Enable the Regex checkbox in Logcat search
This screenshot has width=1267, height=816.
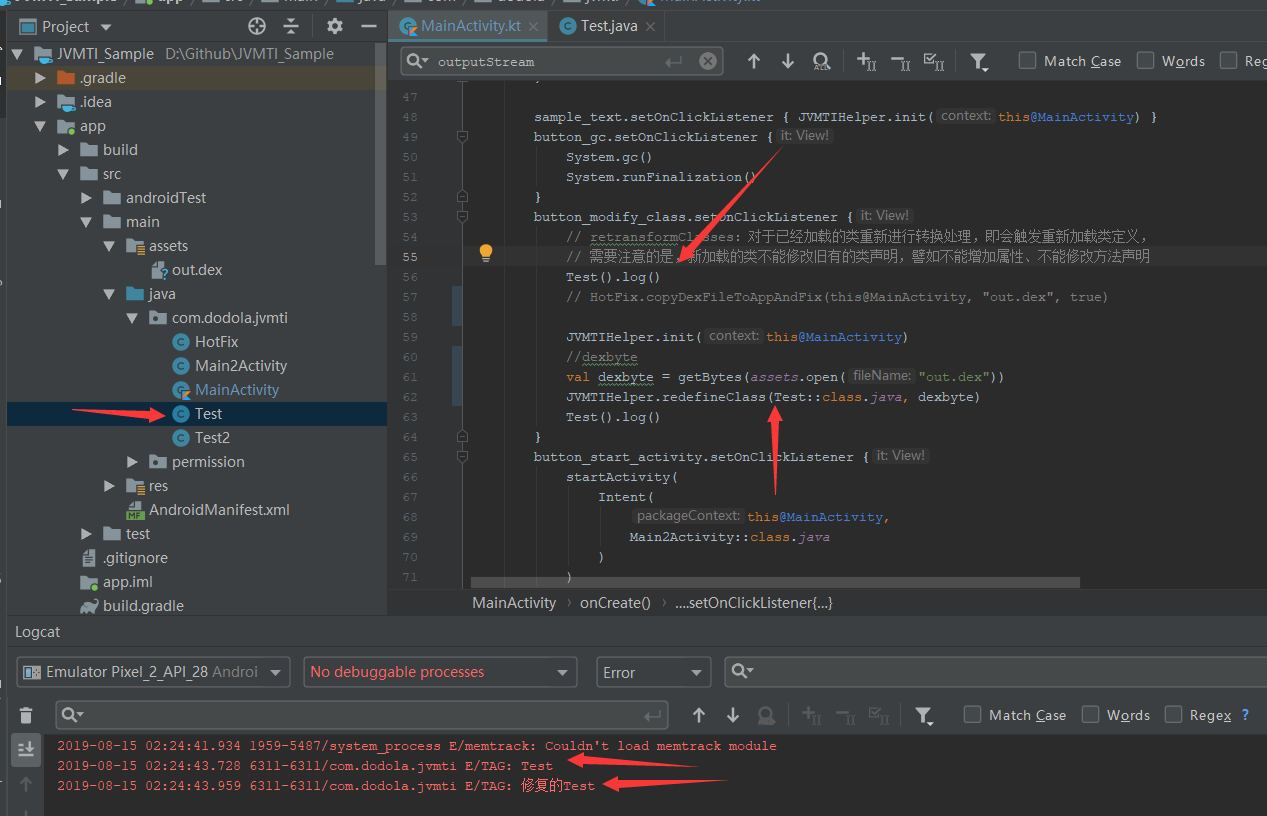[x=1173, y=714]
